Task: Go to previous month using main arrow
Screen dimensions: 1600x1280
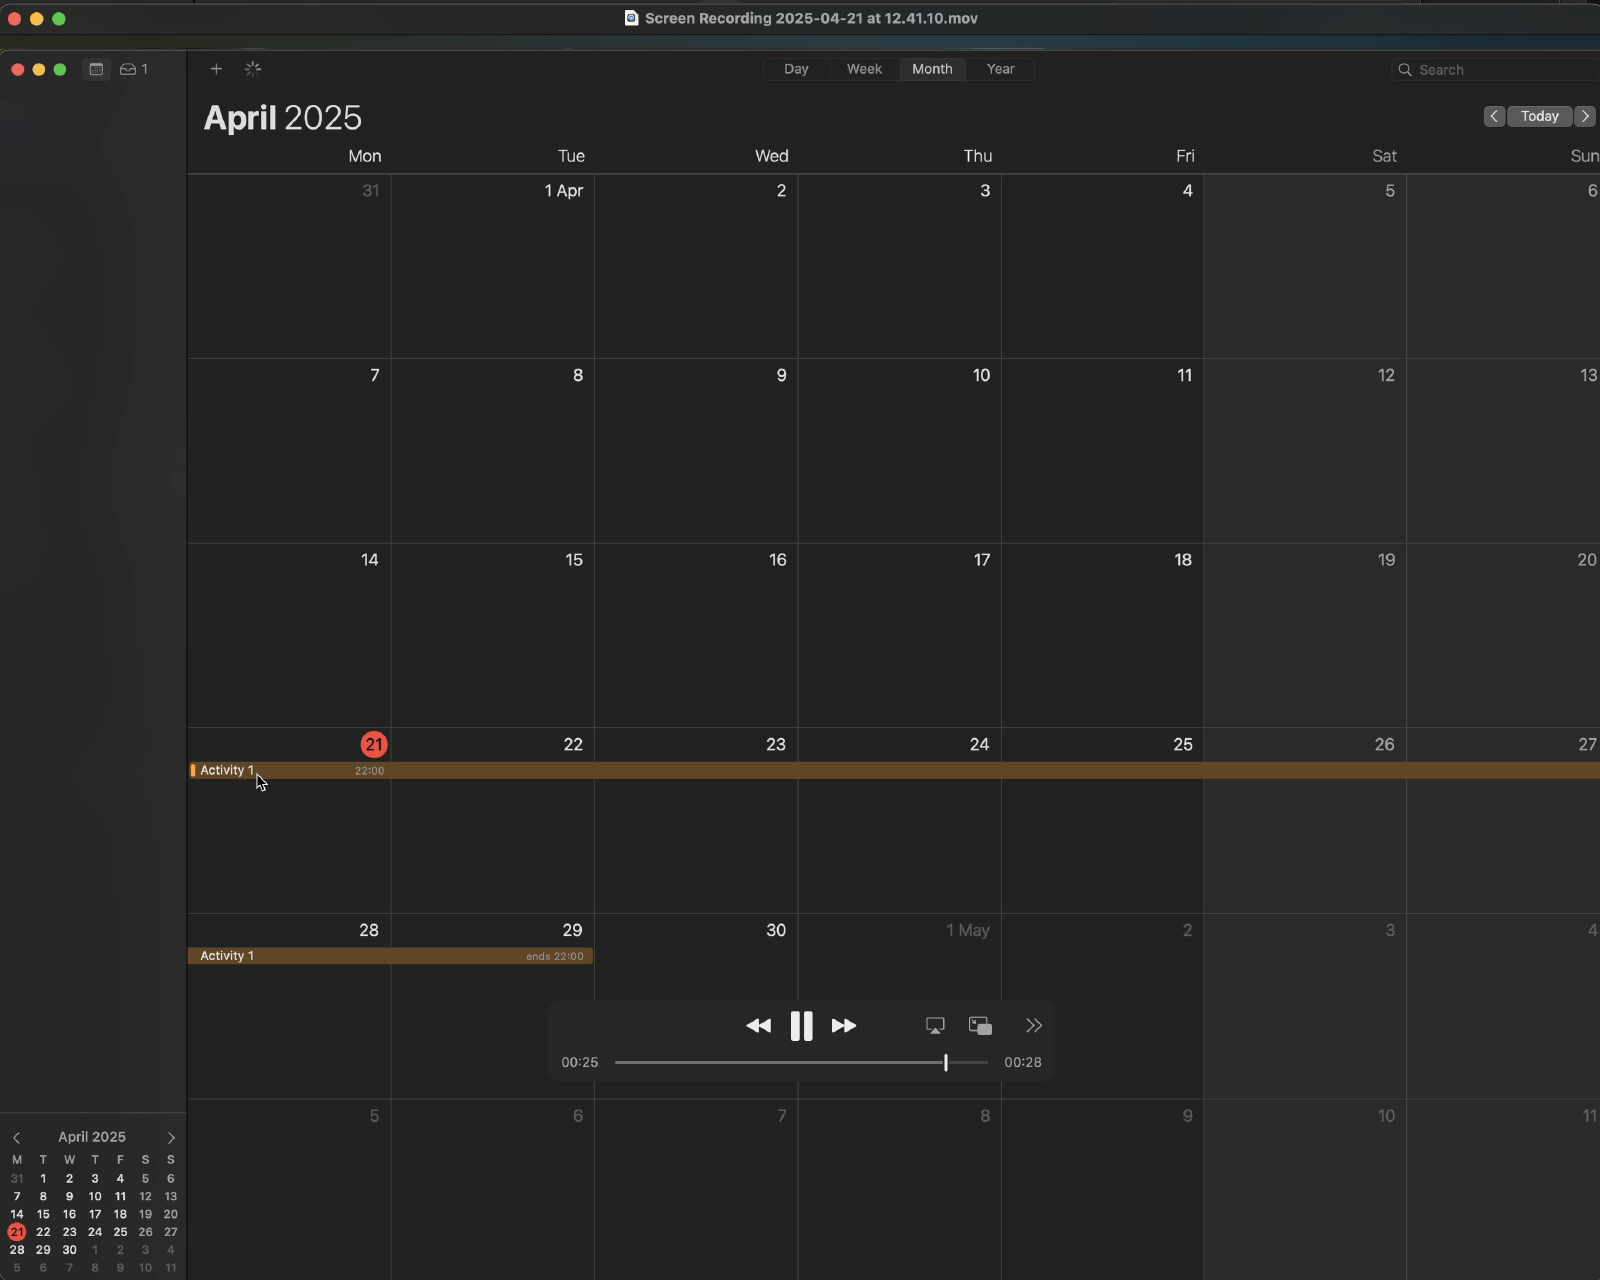Action: [x=1494, y=116]
